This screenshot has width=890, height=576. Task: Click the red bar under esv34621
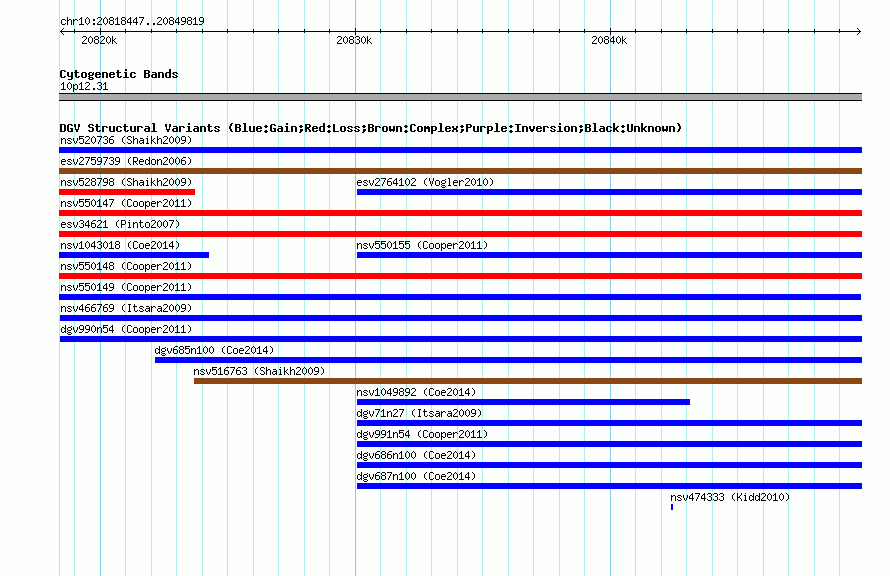(460, 234)
